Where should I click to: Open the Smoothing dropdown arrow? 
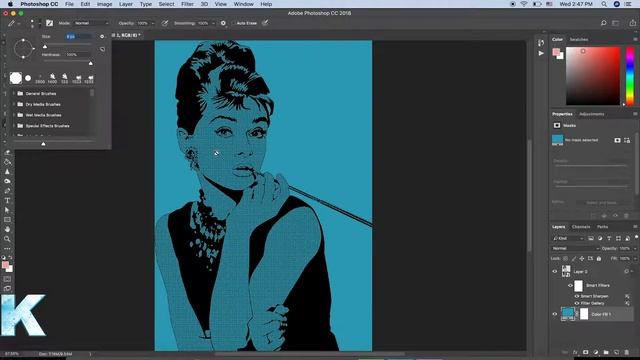pyautogui.click(x=213, y=23)
